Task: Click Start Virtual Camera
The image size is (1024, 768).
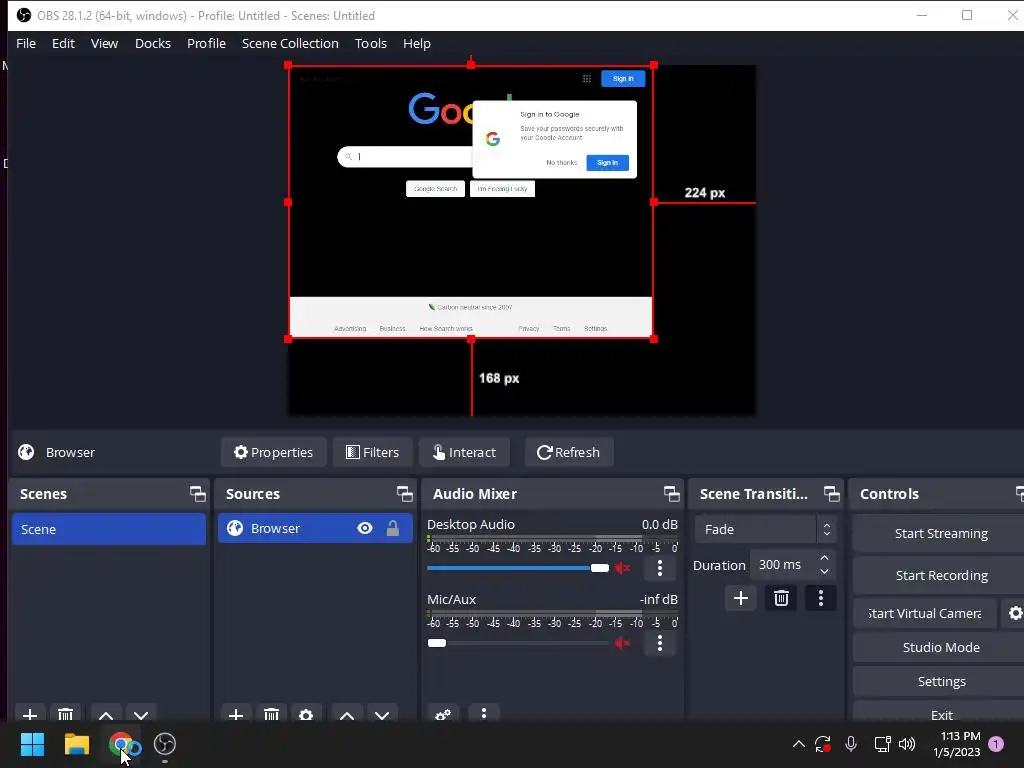Action: 925,613
